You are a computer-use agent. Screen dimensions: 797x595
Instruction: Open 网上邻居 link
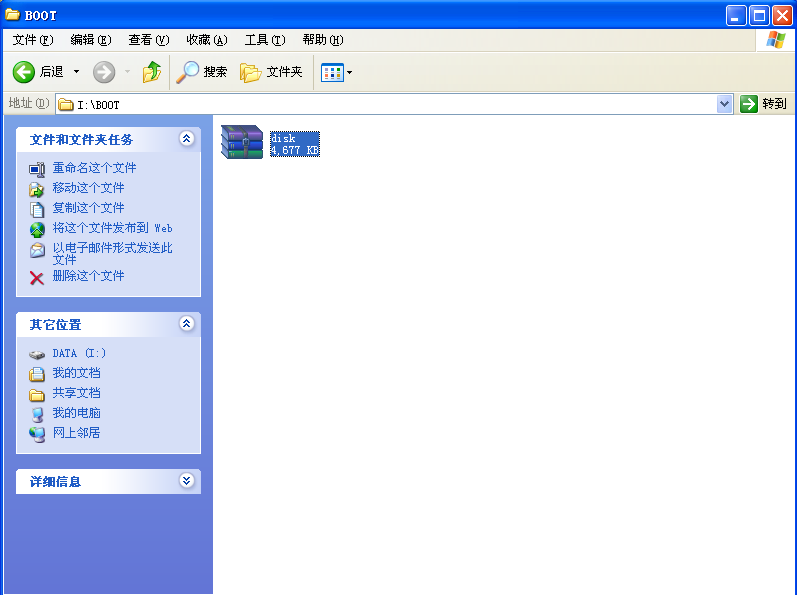(77, 432)
